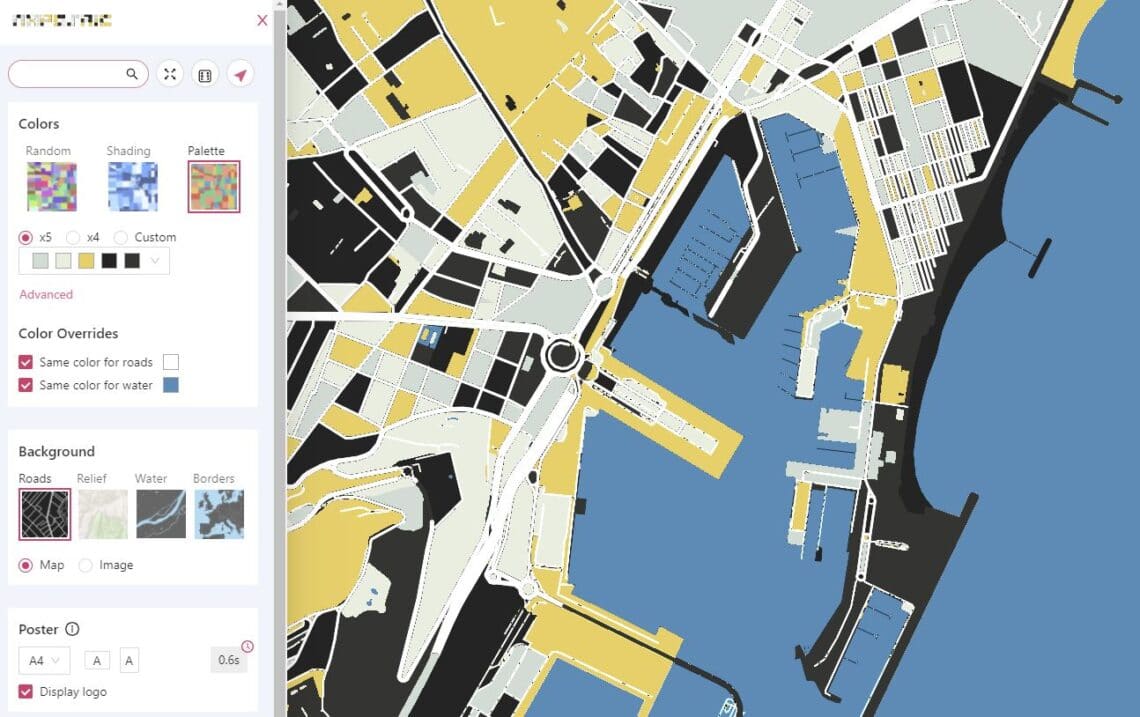This screenshot has width=1140, height=717.
Task: Select landscape orientation A button
Action: 96,660
